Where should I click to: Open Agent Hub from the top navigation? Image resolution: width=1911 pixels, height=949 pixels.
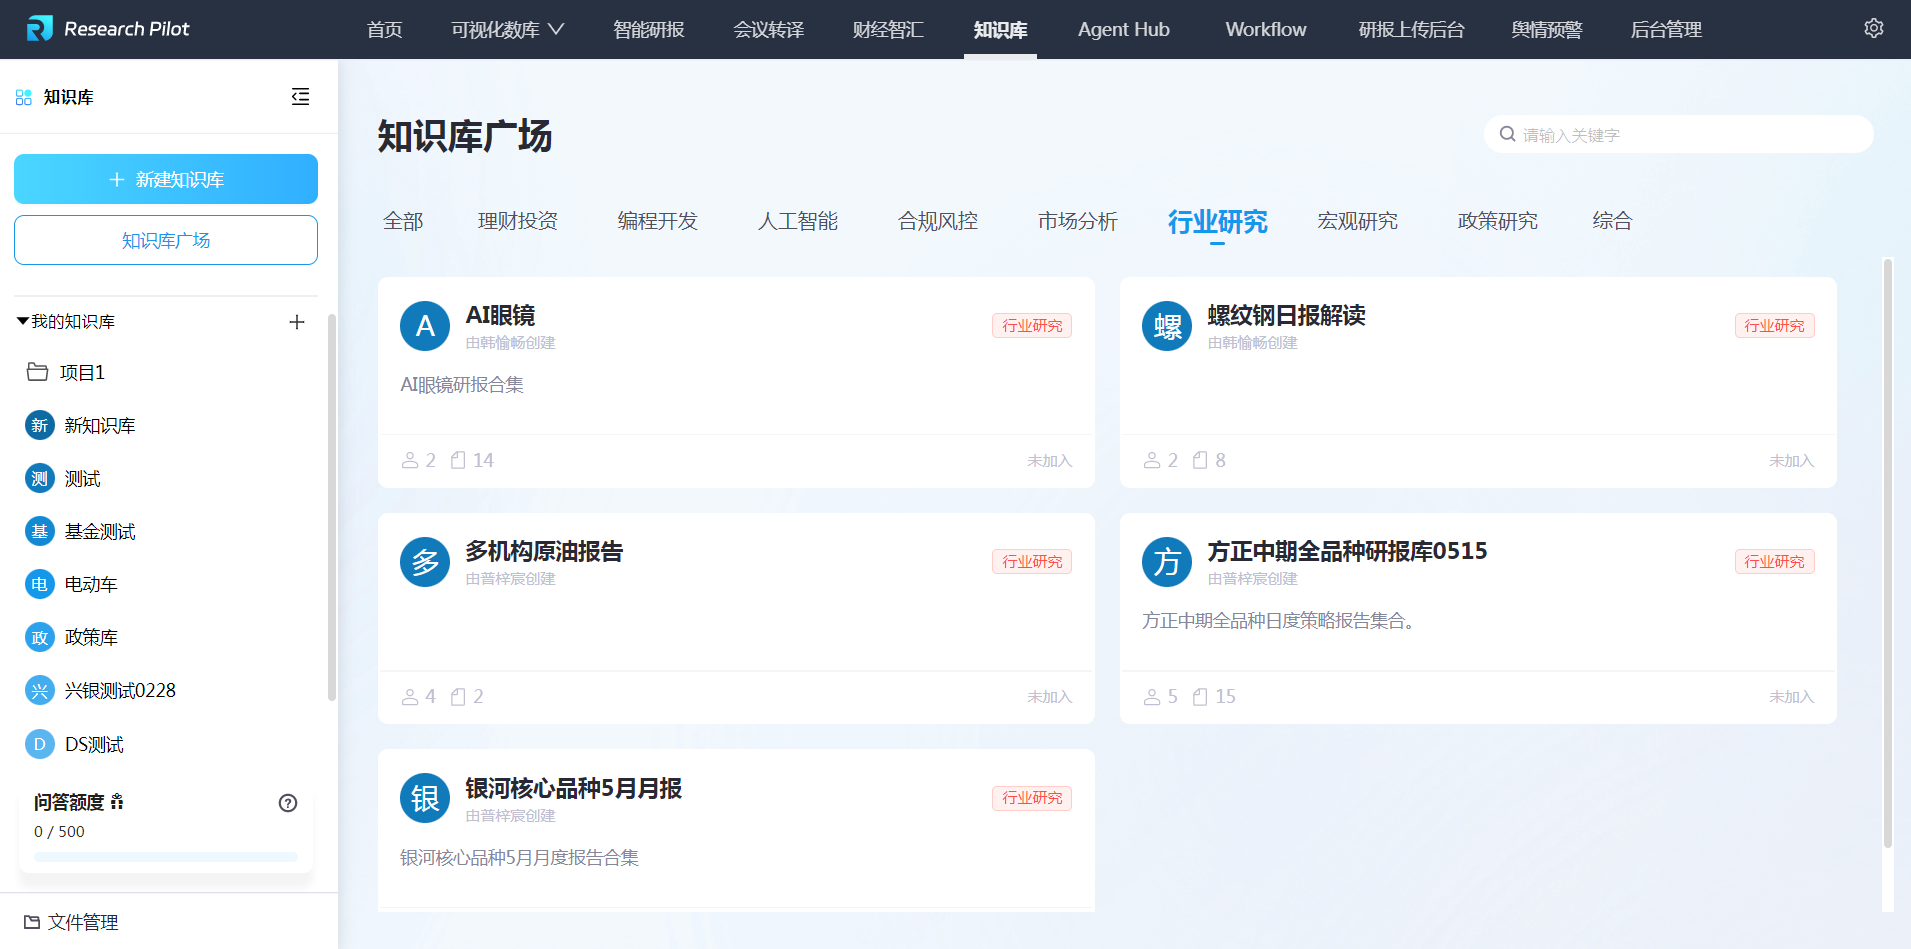1123,30
